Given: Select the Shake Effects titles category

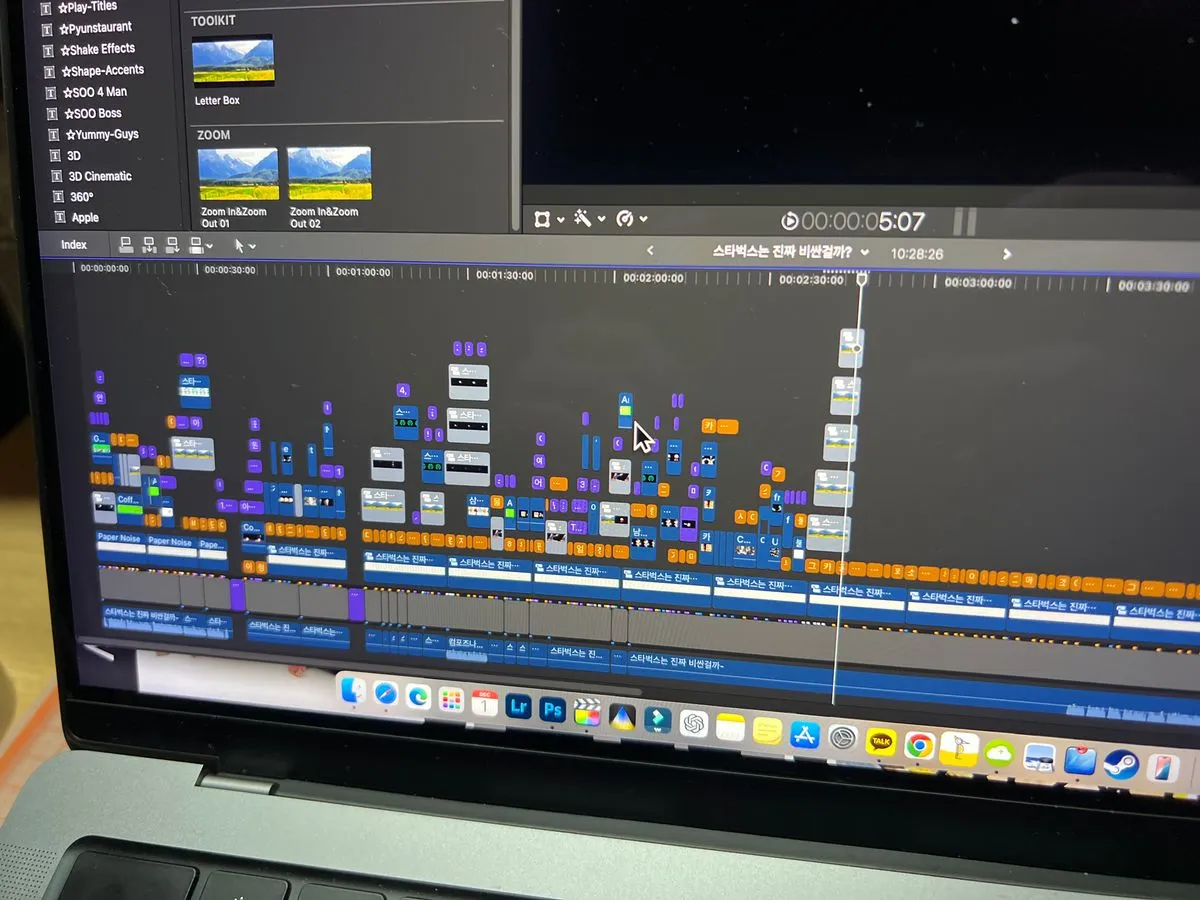Looking at the screenshot, I should 101,49.
